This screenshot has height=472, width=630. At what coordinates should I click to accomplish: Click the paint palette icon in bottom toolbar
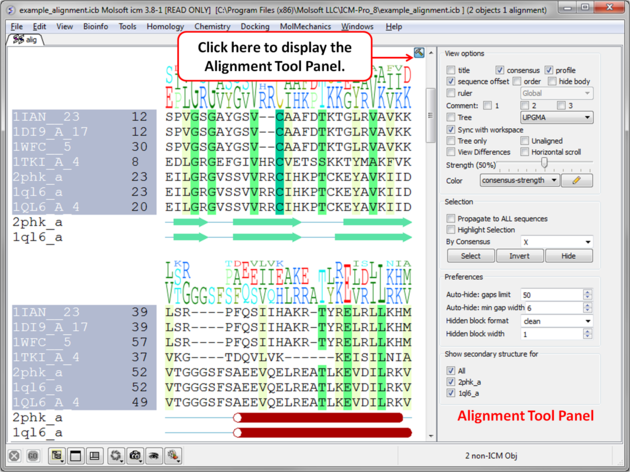(x=174, y=456)
